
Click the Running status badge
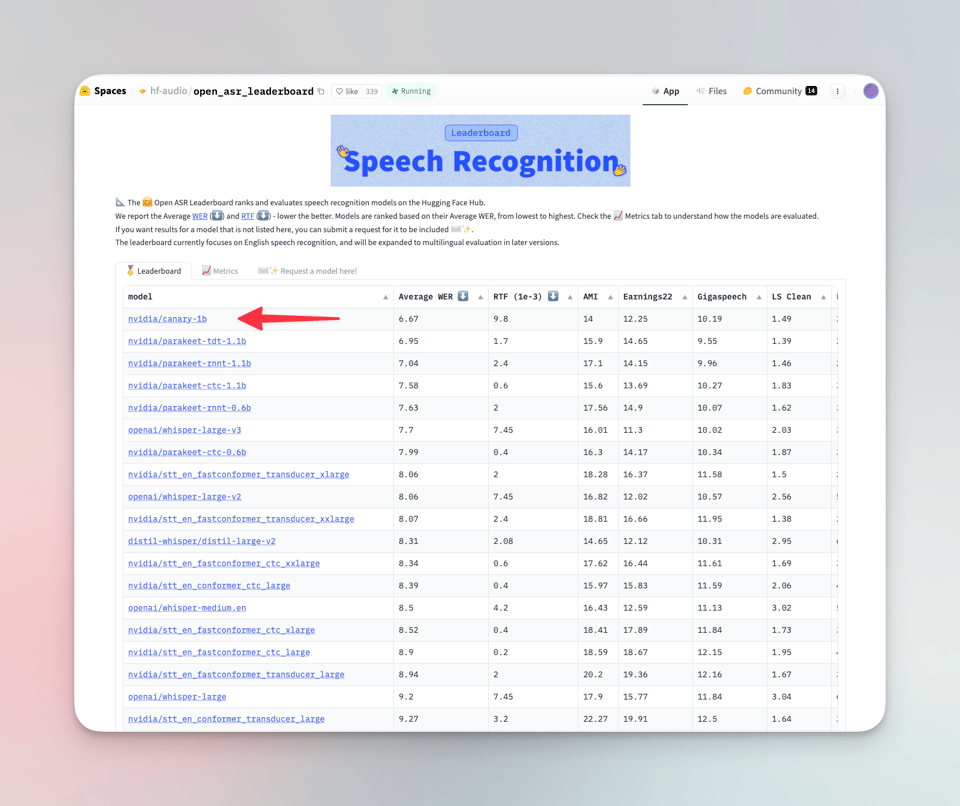click(x=411, y=91)
